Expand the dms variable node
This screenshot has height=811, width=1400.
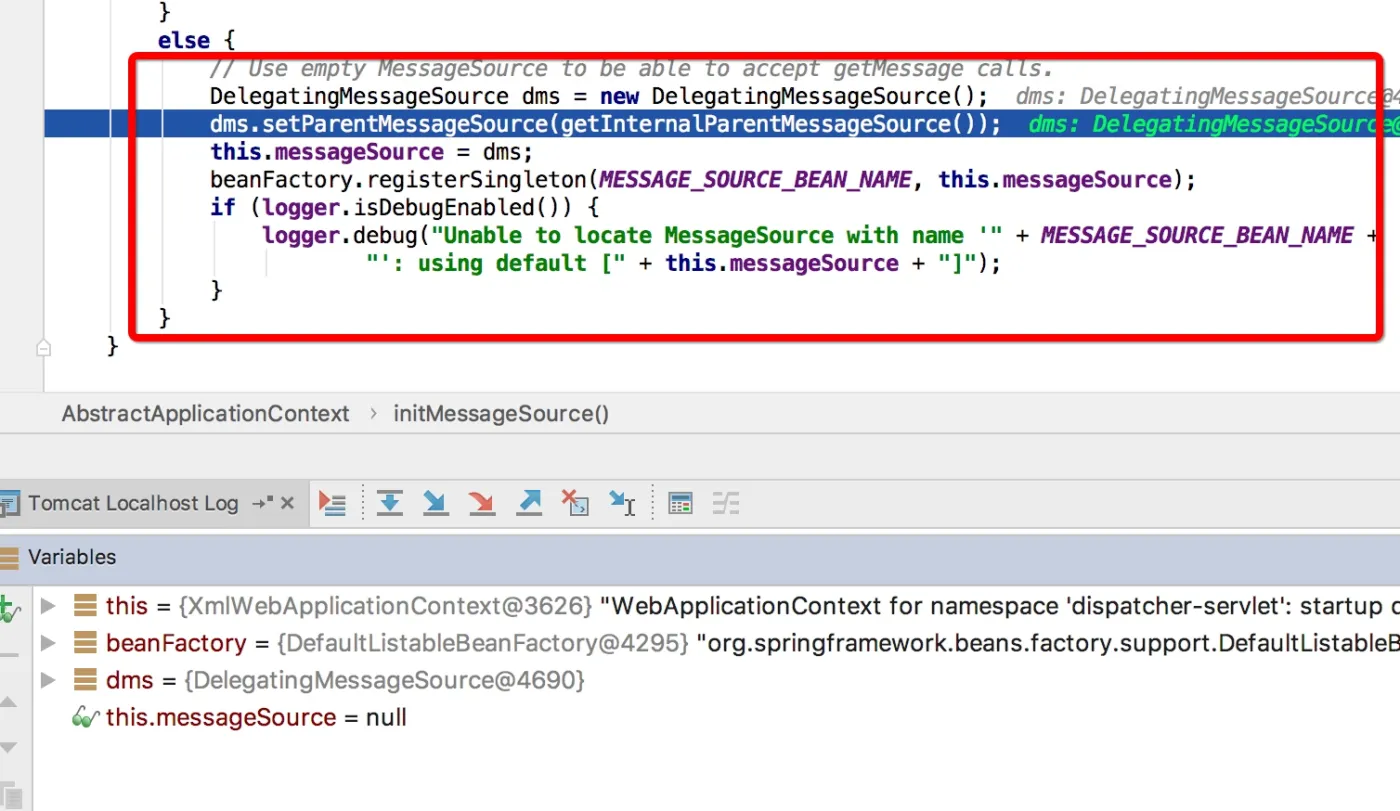pyautogui.click(x=47, y=680)
